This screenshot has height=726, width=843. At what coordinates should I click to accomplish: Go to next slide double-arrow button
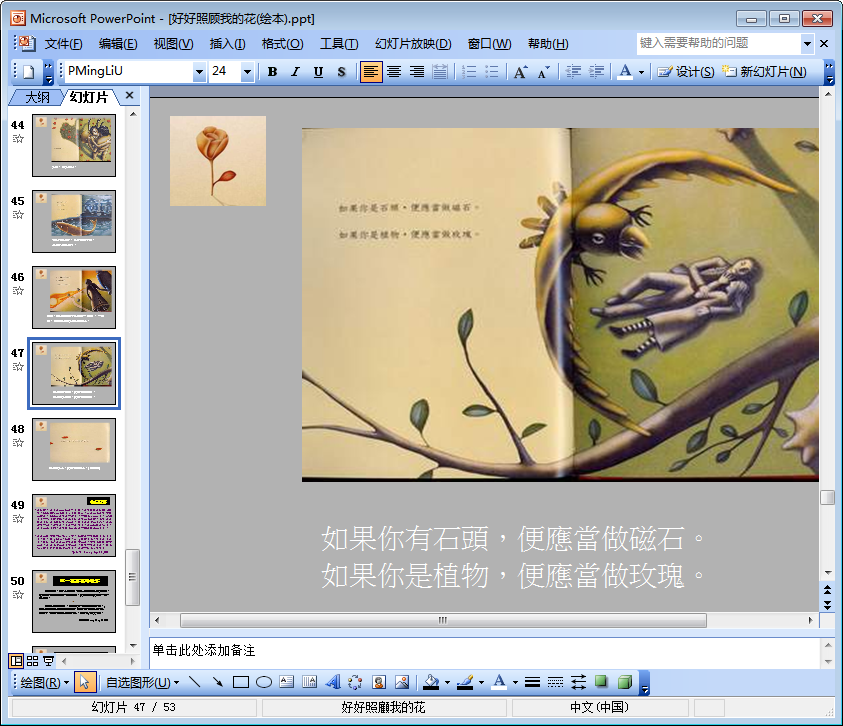click(x=827, y=606)
